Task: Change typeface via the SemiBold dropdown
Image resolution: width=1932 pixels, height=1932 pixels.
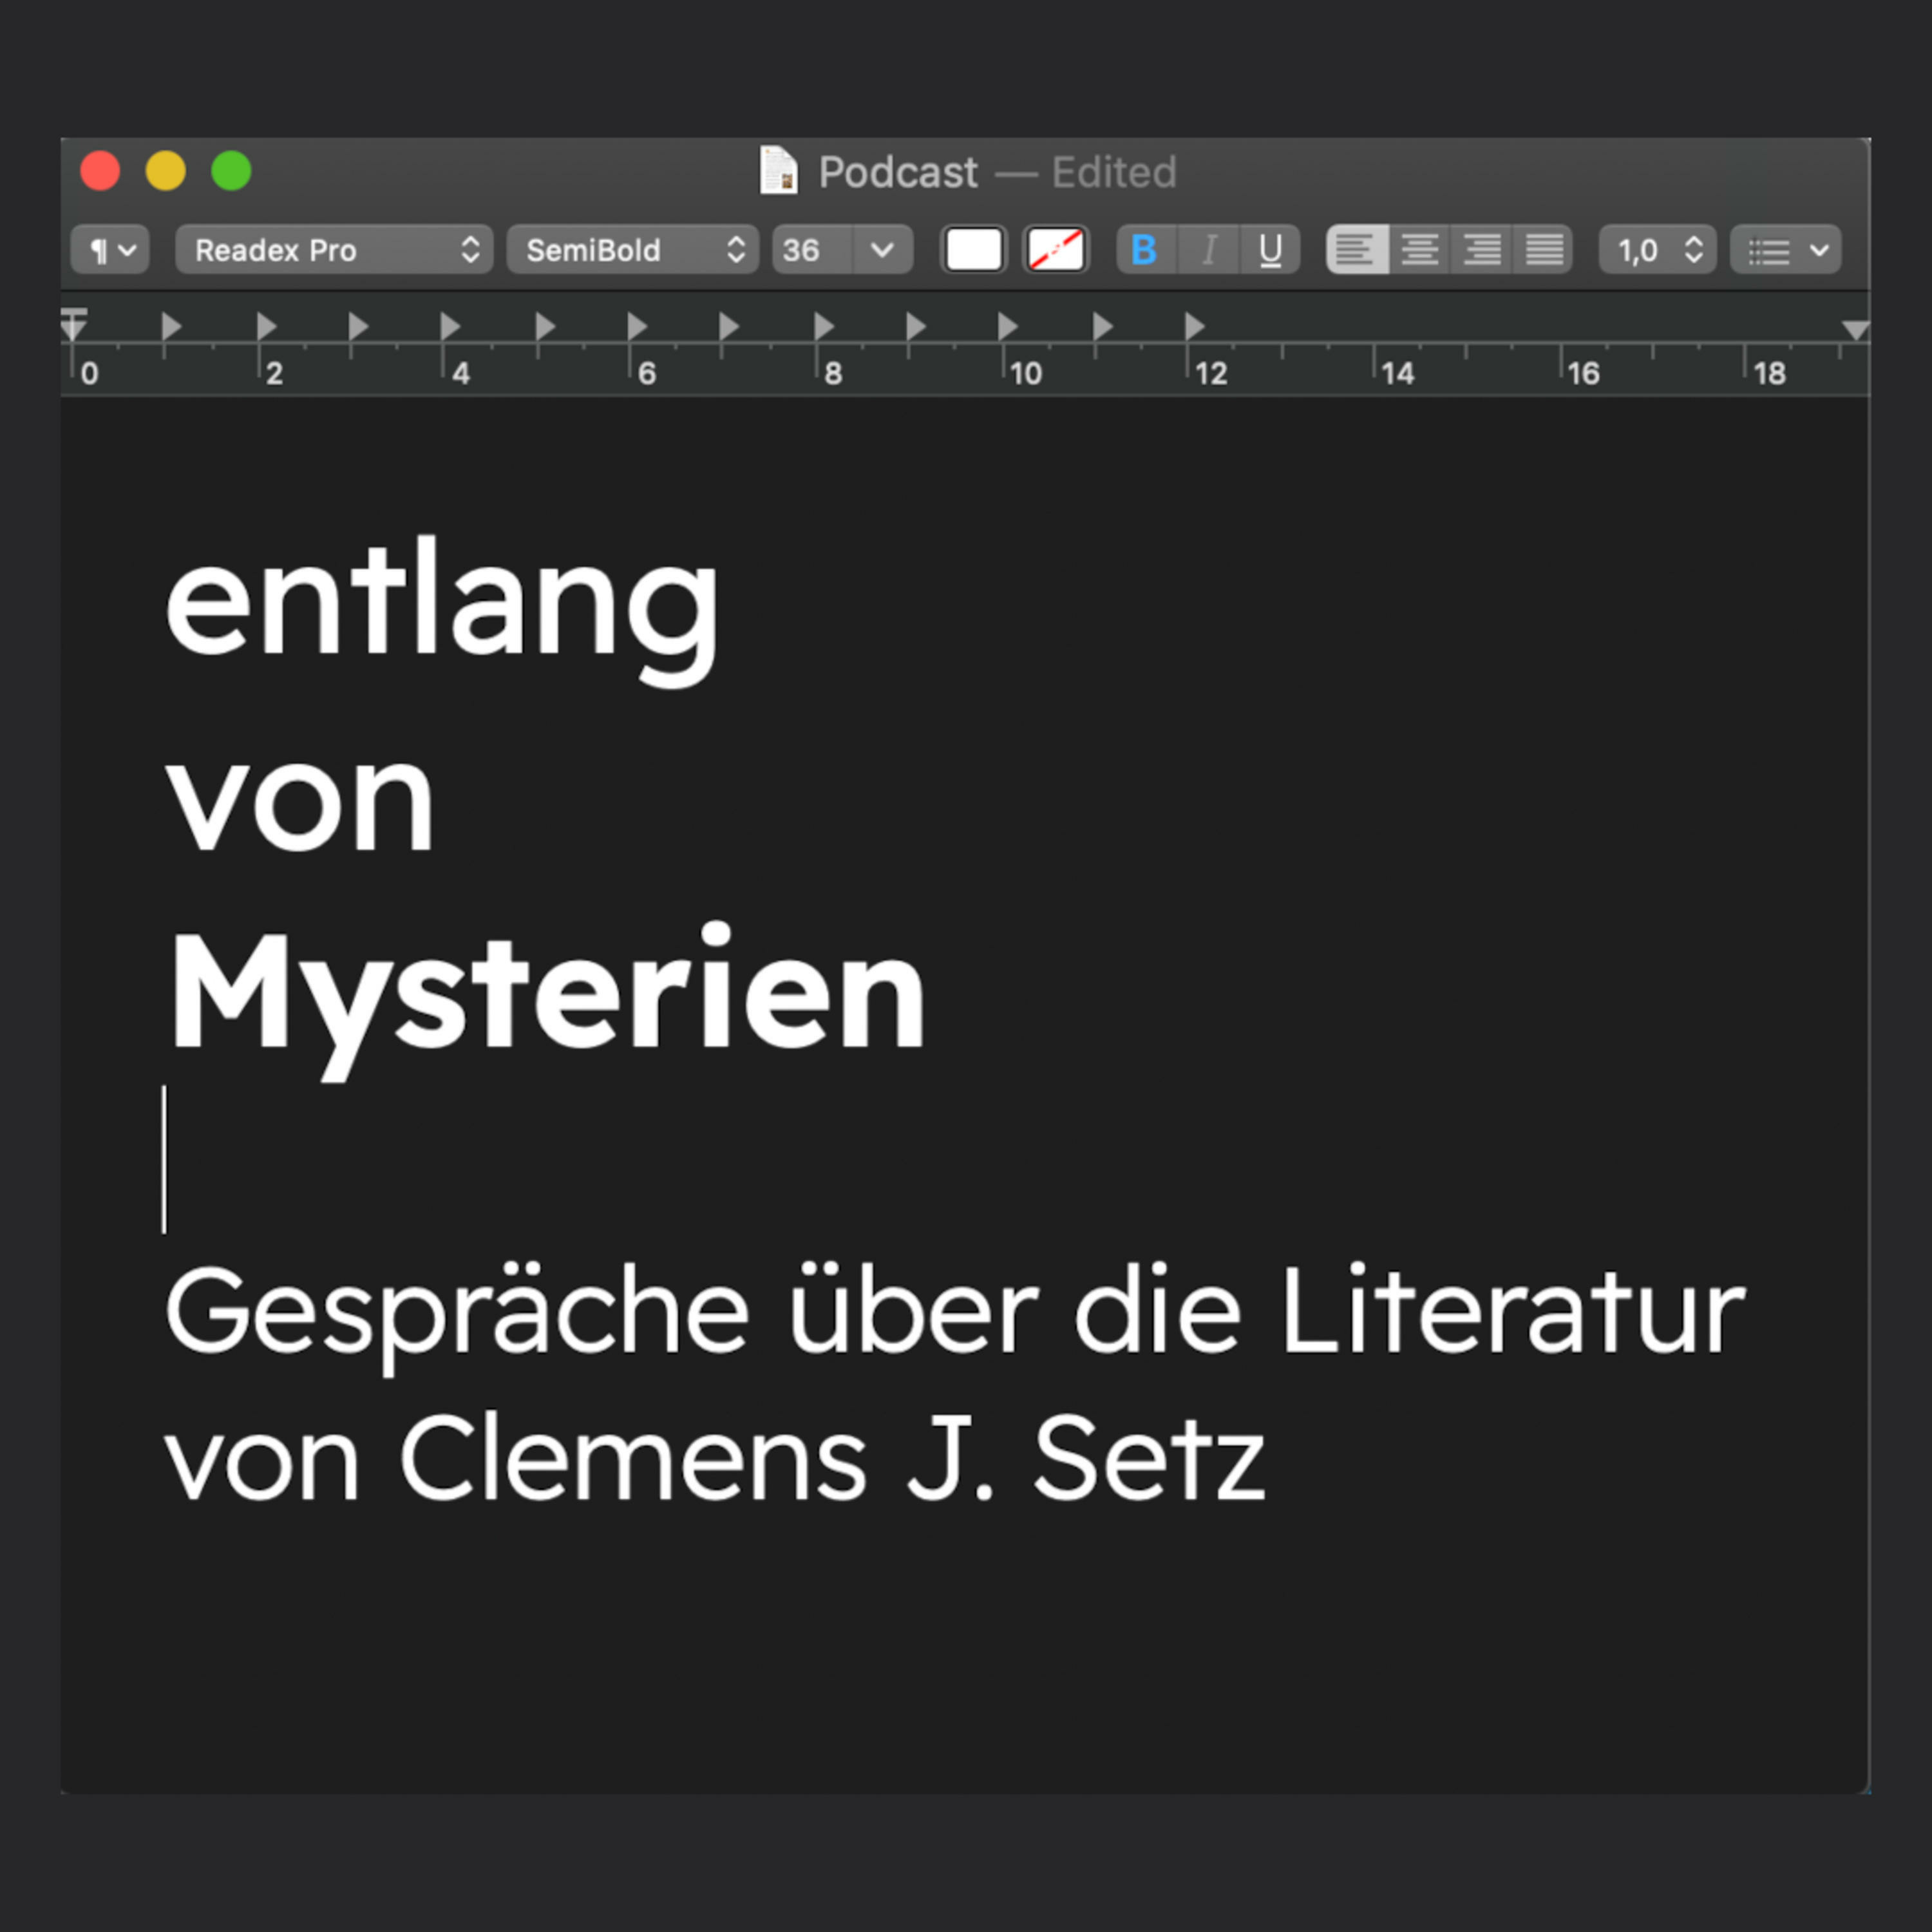Action: [x=633, y=250]
